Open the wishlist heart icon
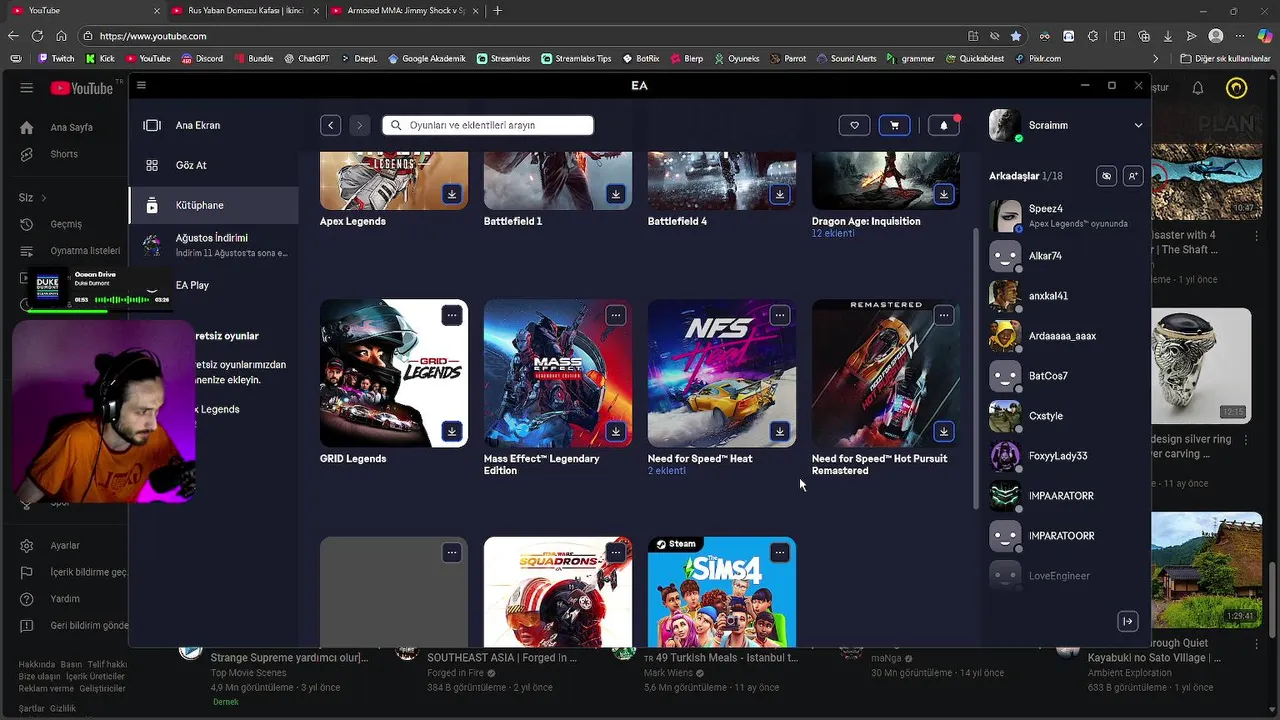 click(854, 125)
